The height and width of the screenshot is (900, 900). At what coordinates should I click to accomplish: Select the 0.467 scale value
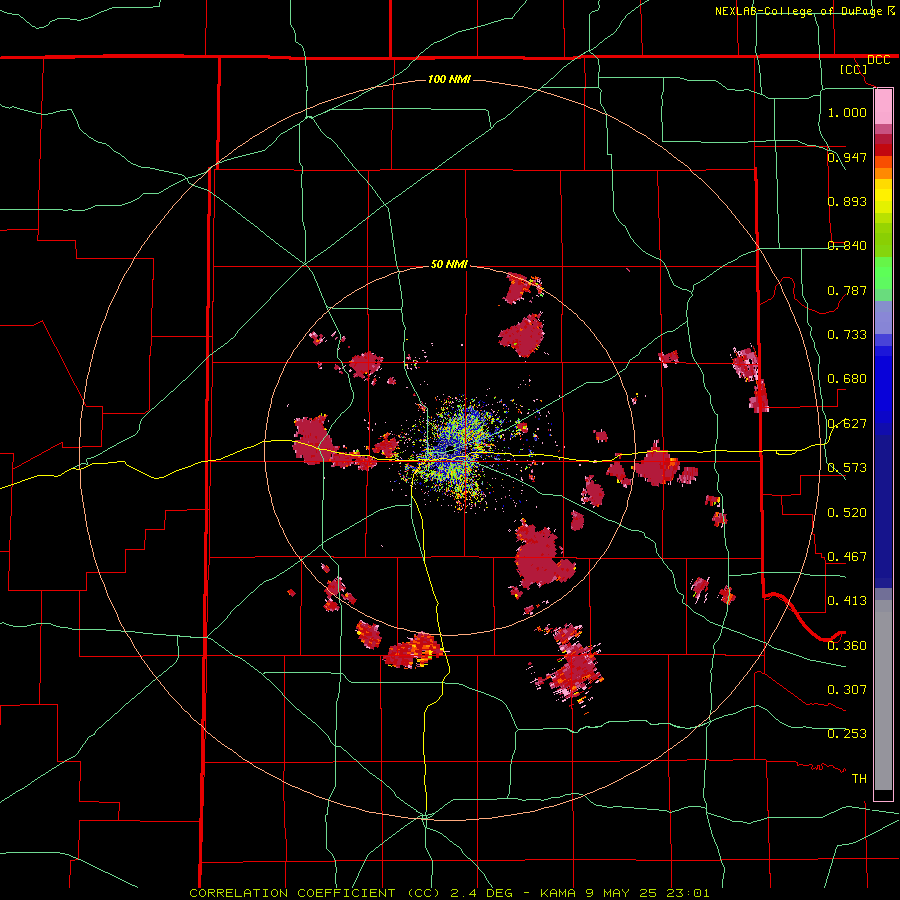click(x=847, y=557)
